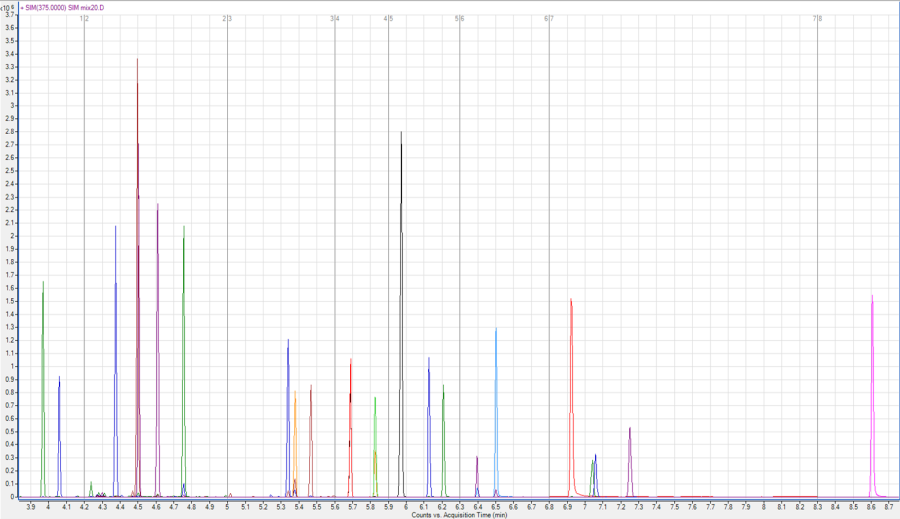Select the red peak near 5.69 min

[x=351, y=428]
